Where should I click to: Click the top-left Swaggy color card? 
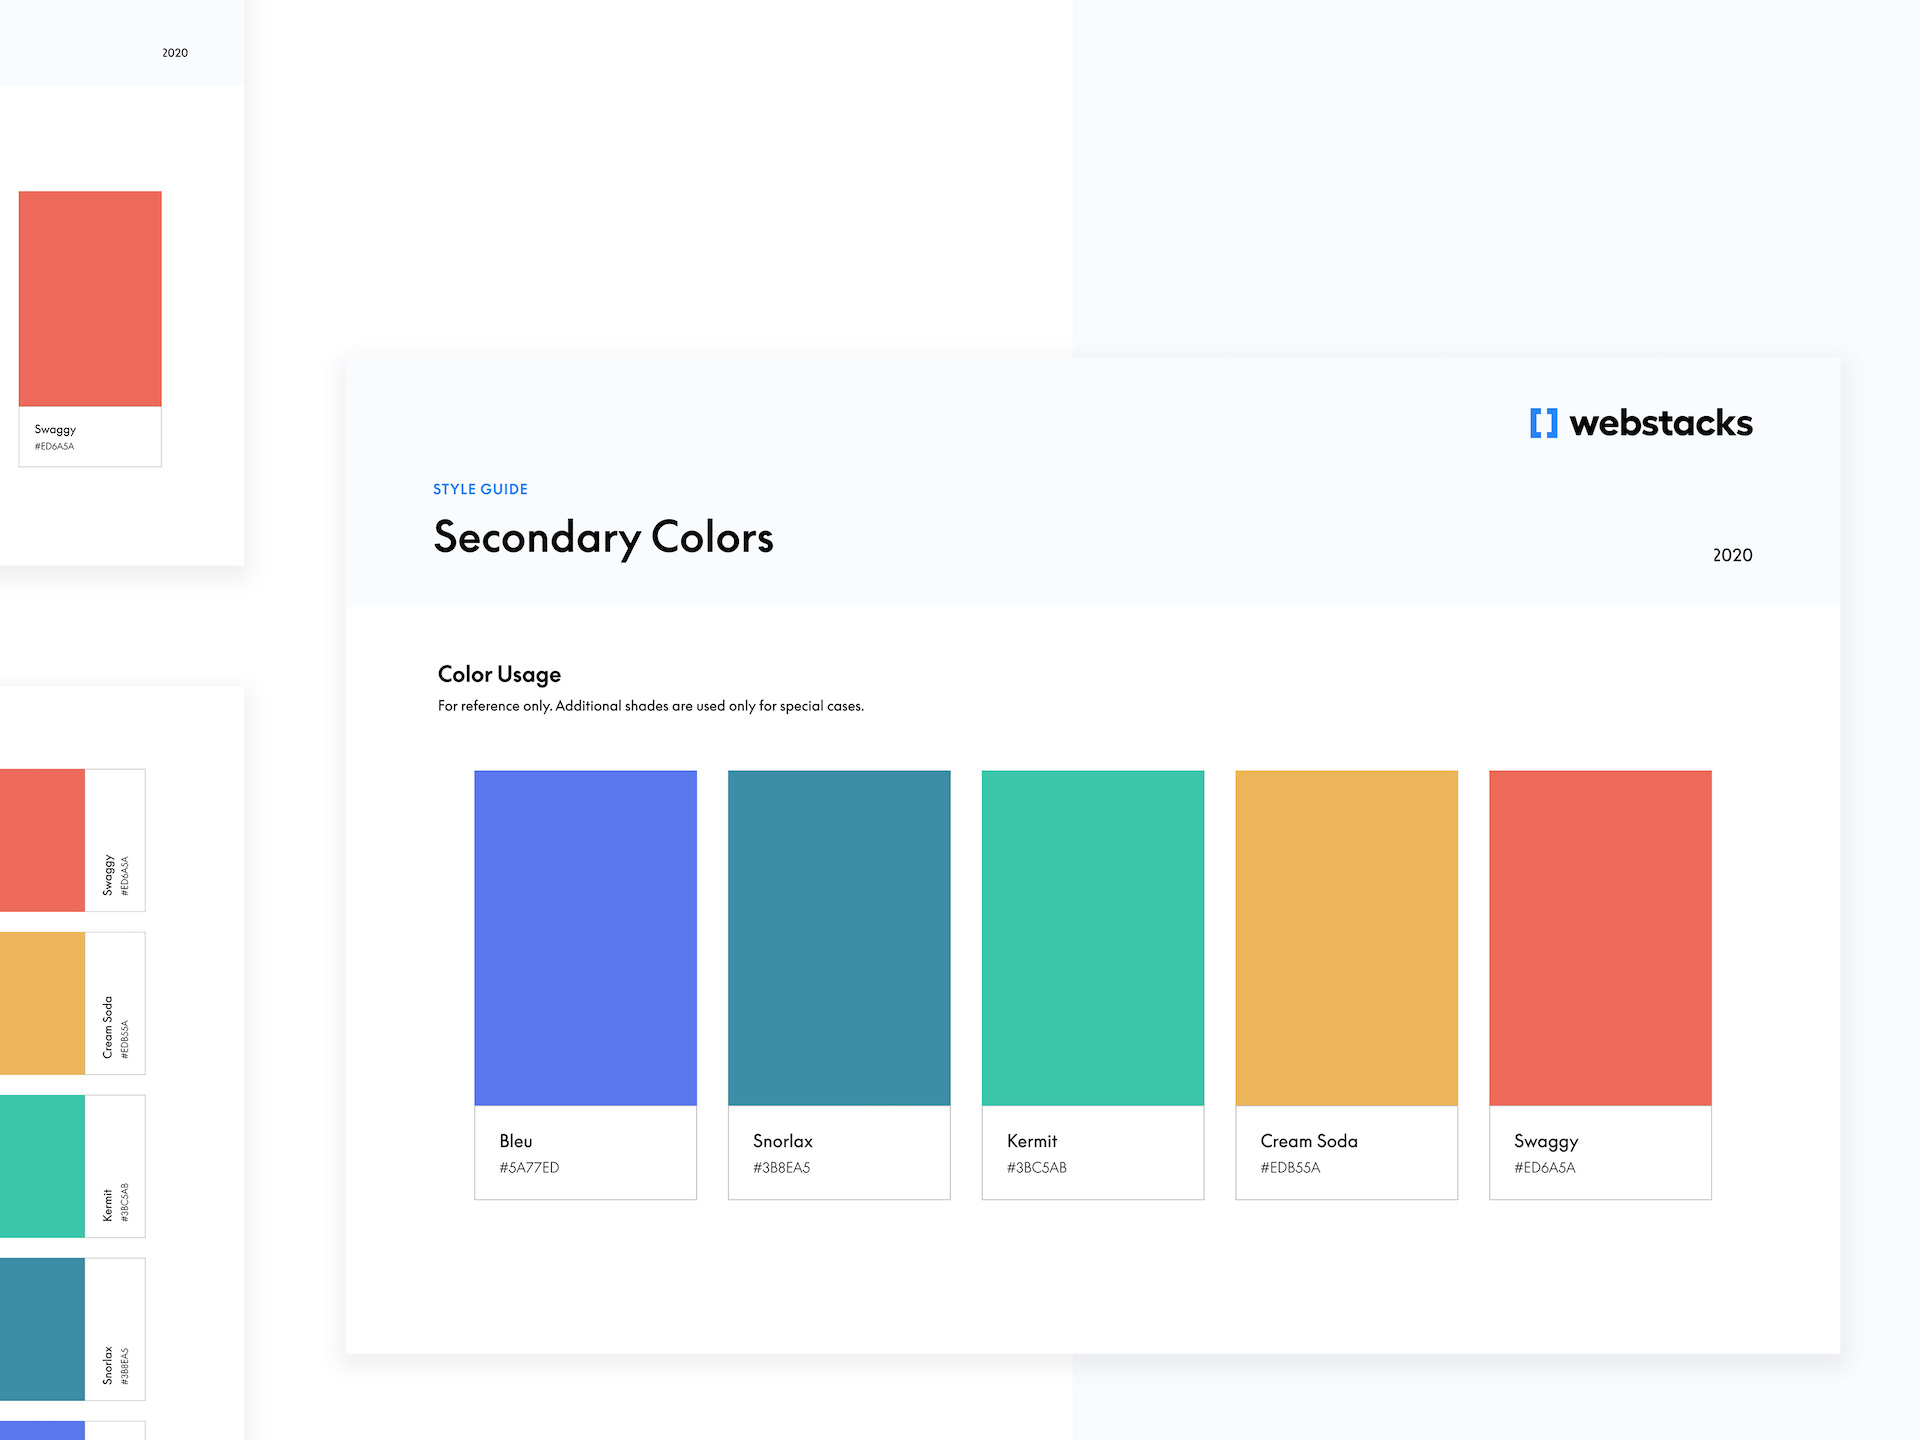tap(89, 298)
